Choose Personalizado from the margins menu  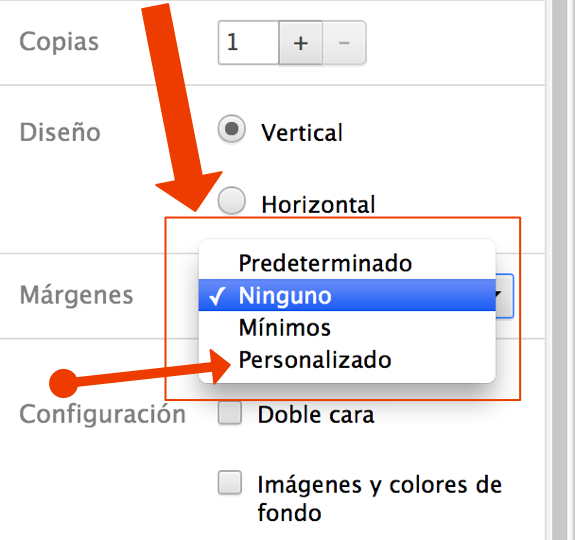347,360
